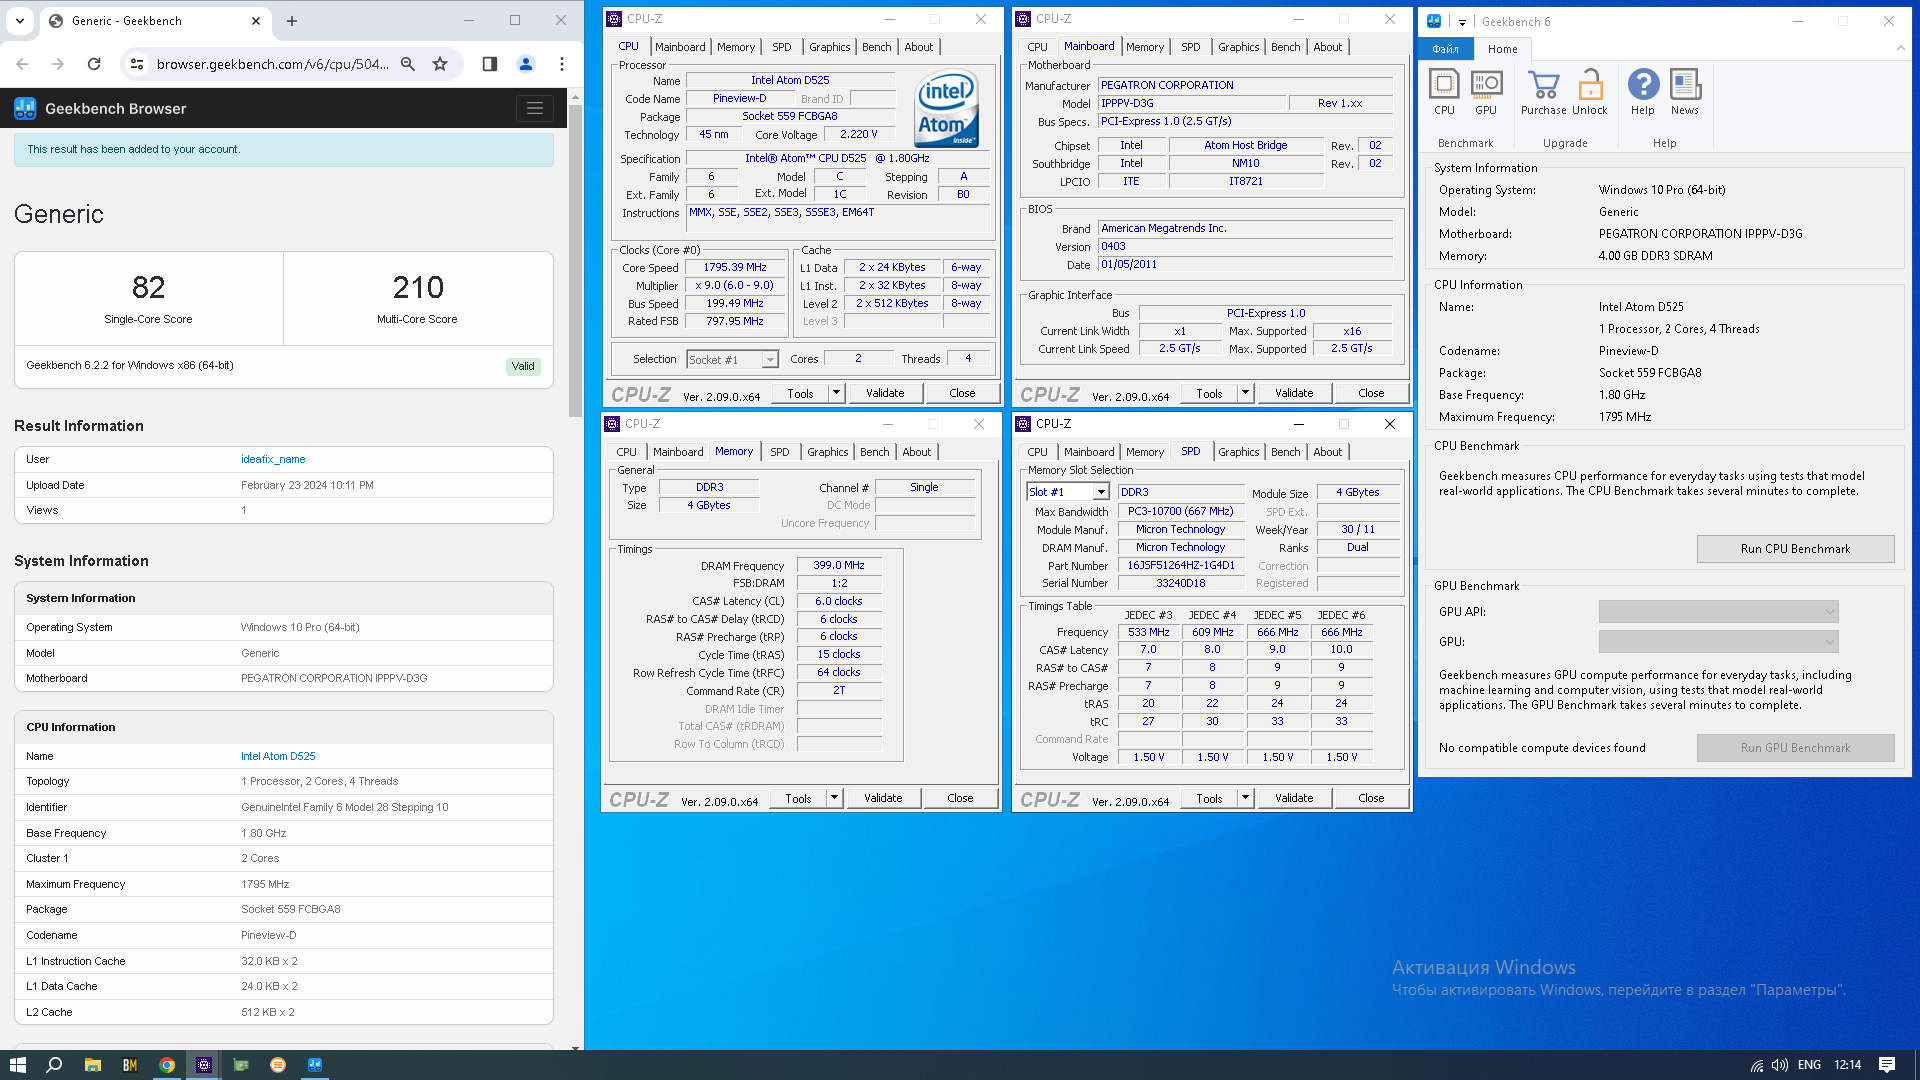Open the News icon in Geekbench 6 ribbon
This screenshot has height=1080, width=1920.
click(x=1685, y=92)
